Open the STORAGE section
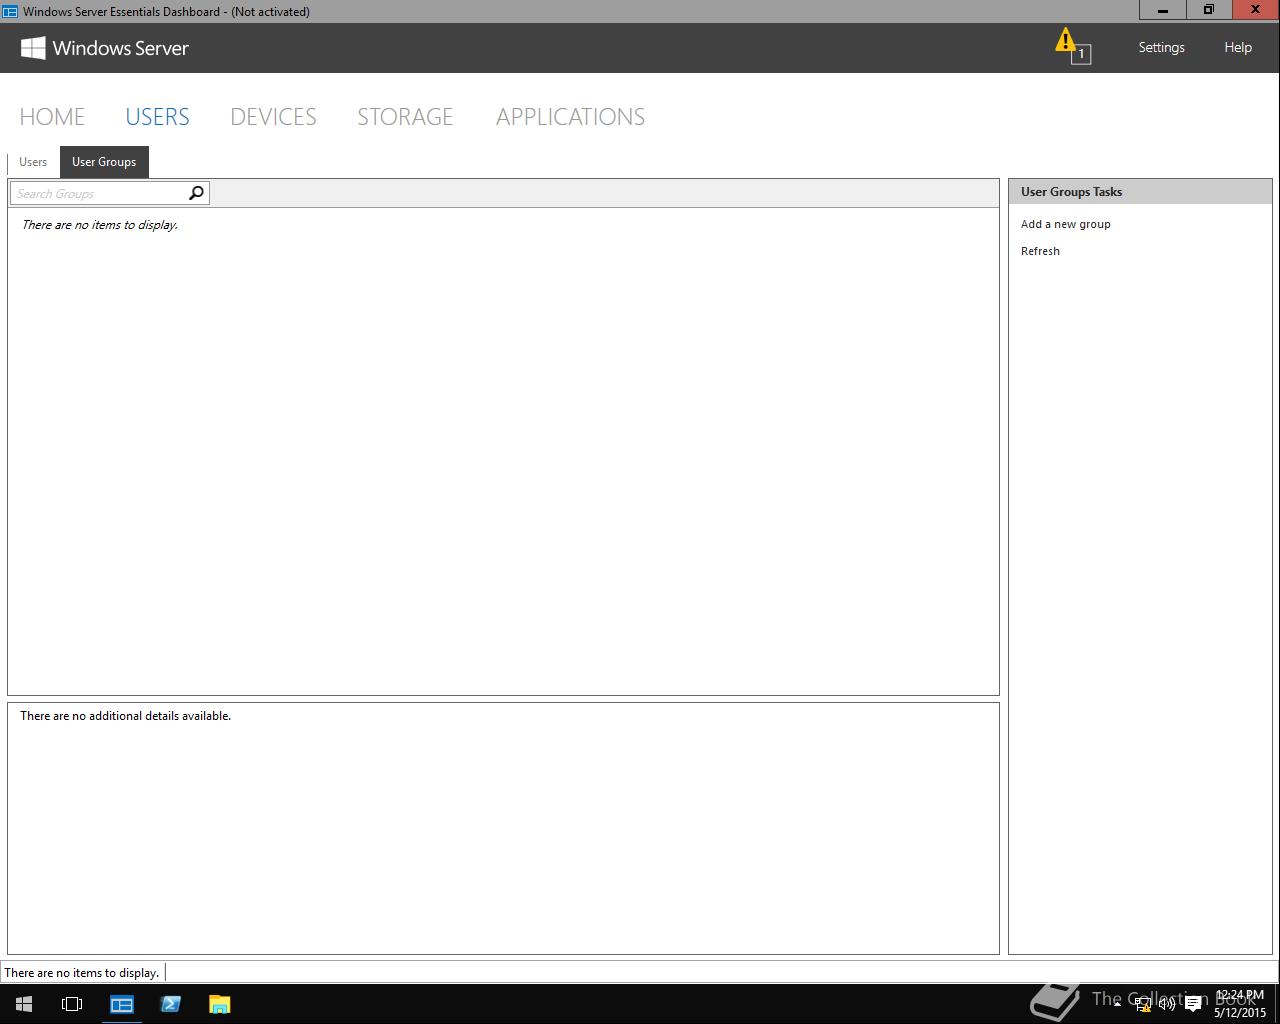Screen dimensions: 1280x1024 click(x=405, y=117)
